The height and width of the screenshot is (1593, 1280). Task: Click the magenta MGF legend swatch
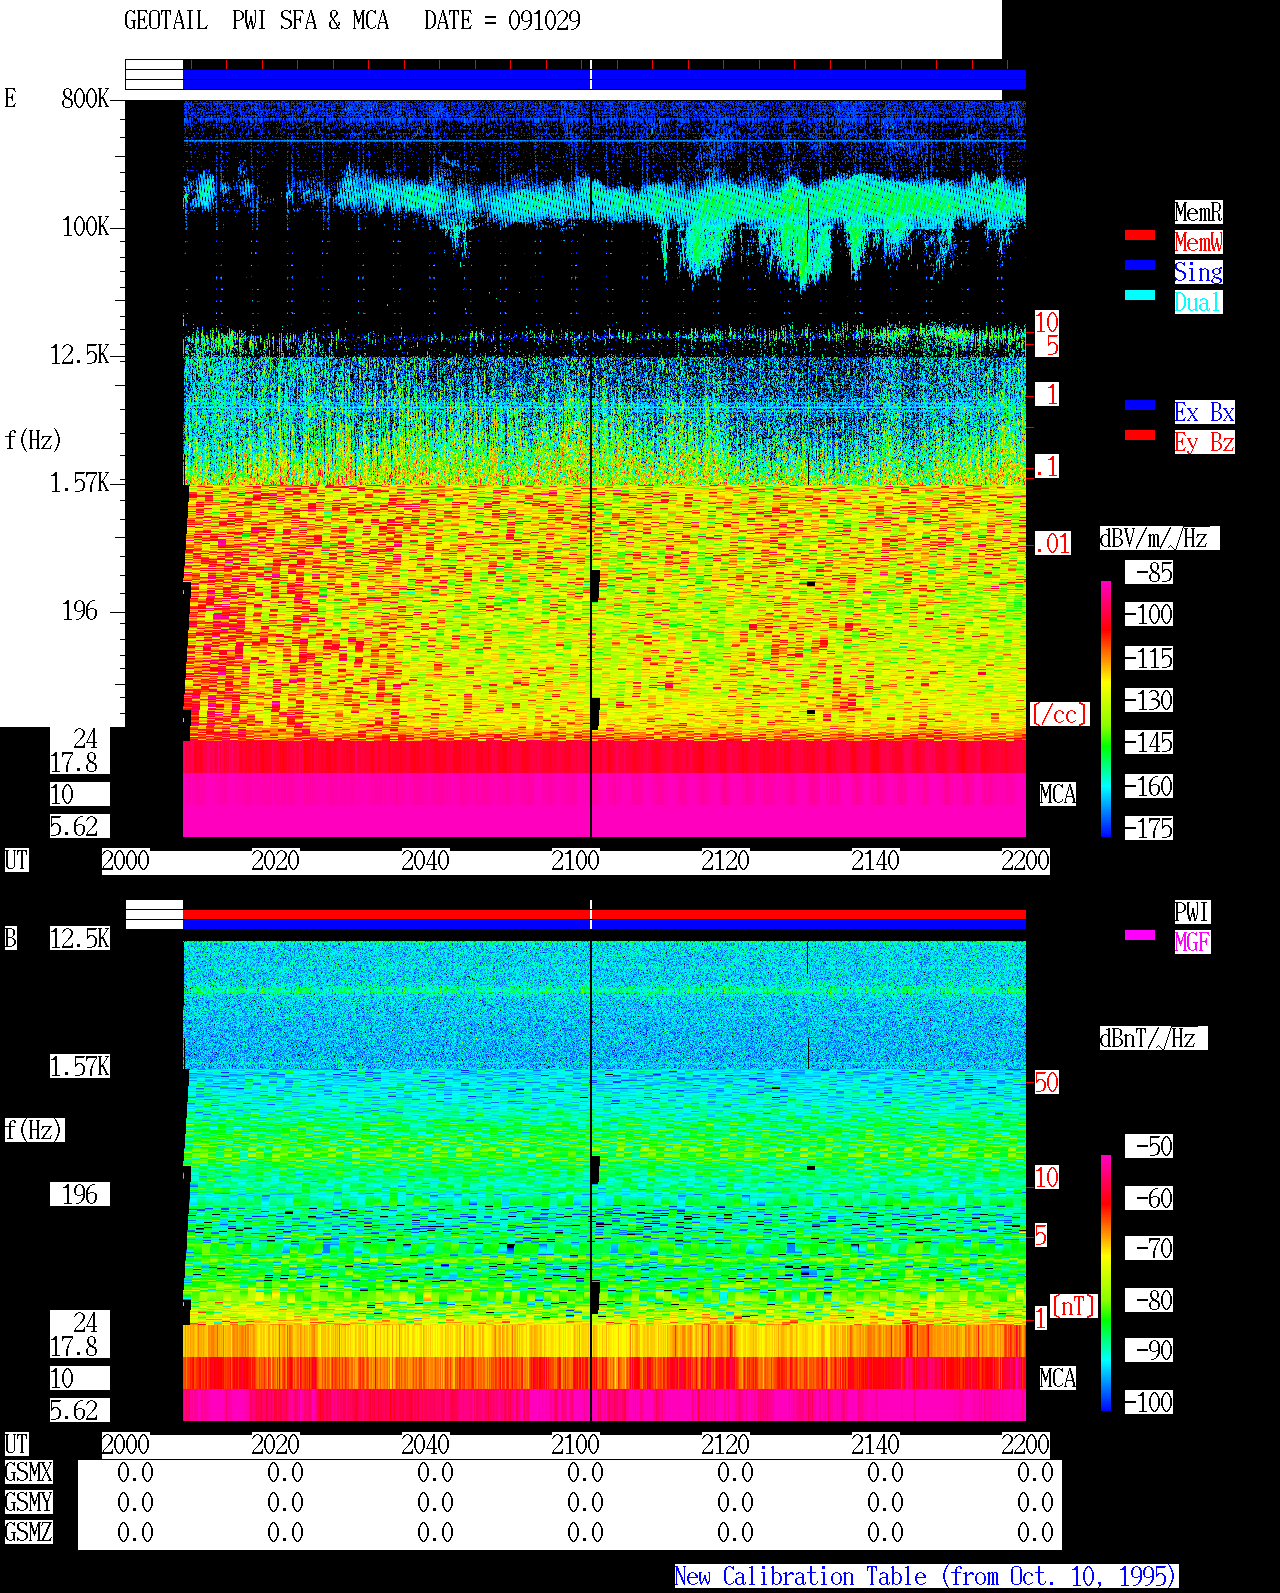pos(1140,935)
